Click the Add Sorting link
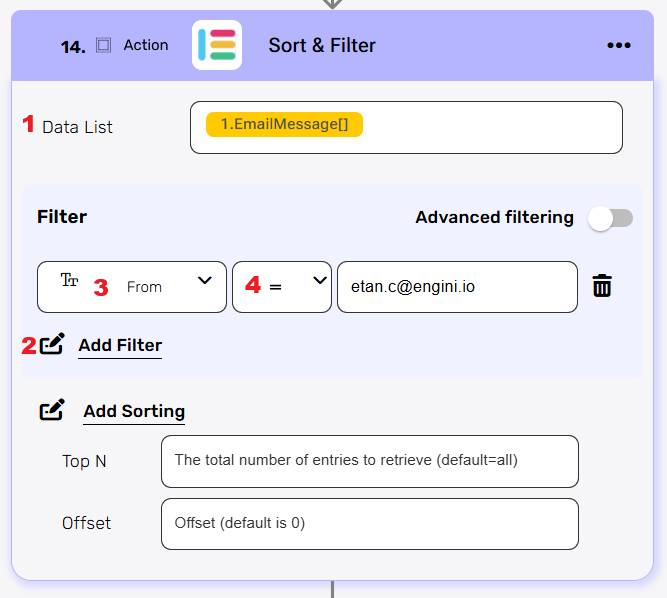This screenshot has width=667, height=598. point(134,411)
